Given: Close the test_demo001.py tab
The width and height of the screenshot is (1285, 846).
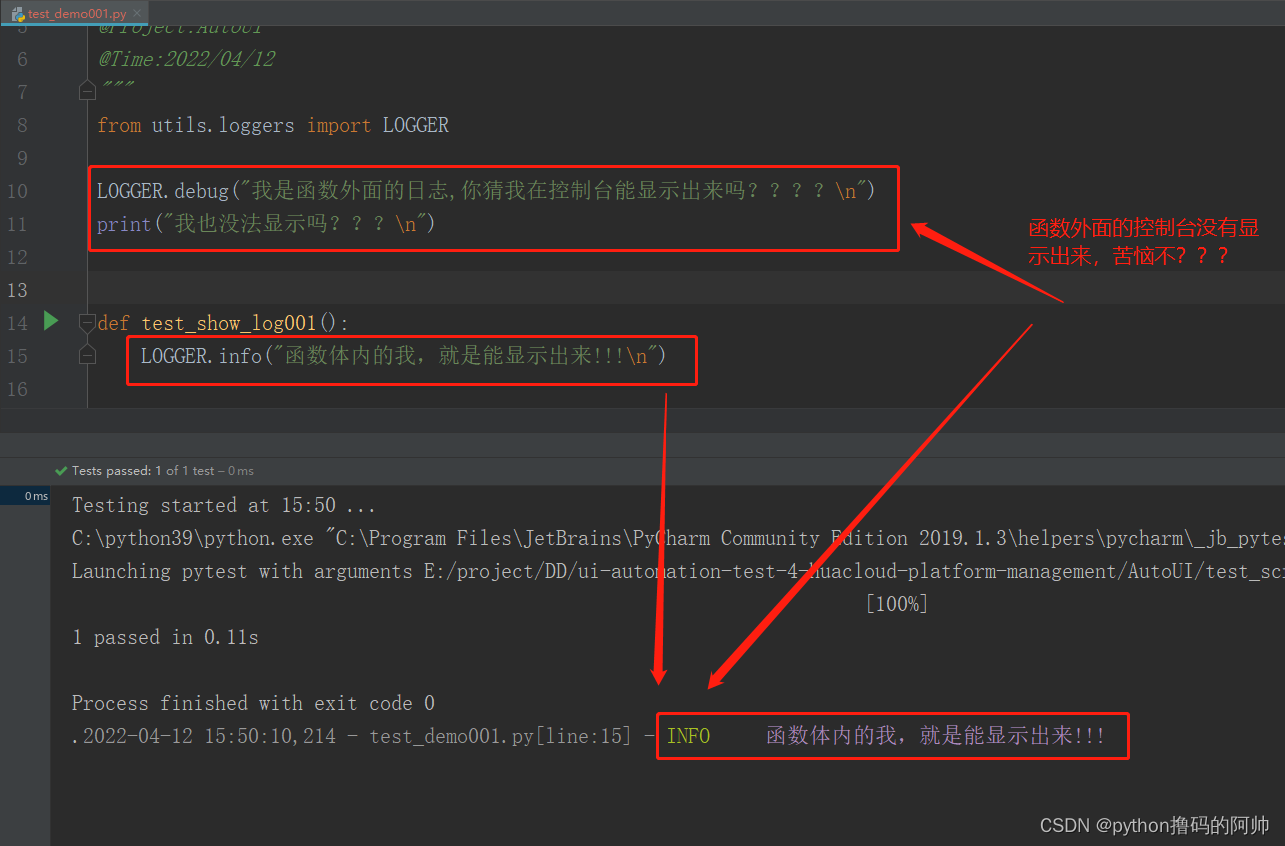Looking at the screenshot, I should (137, 13).
